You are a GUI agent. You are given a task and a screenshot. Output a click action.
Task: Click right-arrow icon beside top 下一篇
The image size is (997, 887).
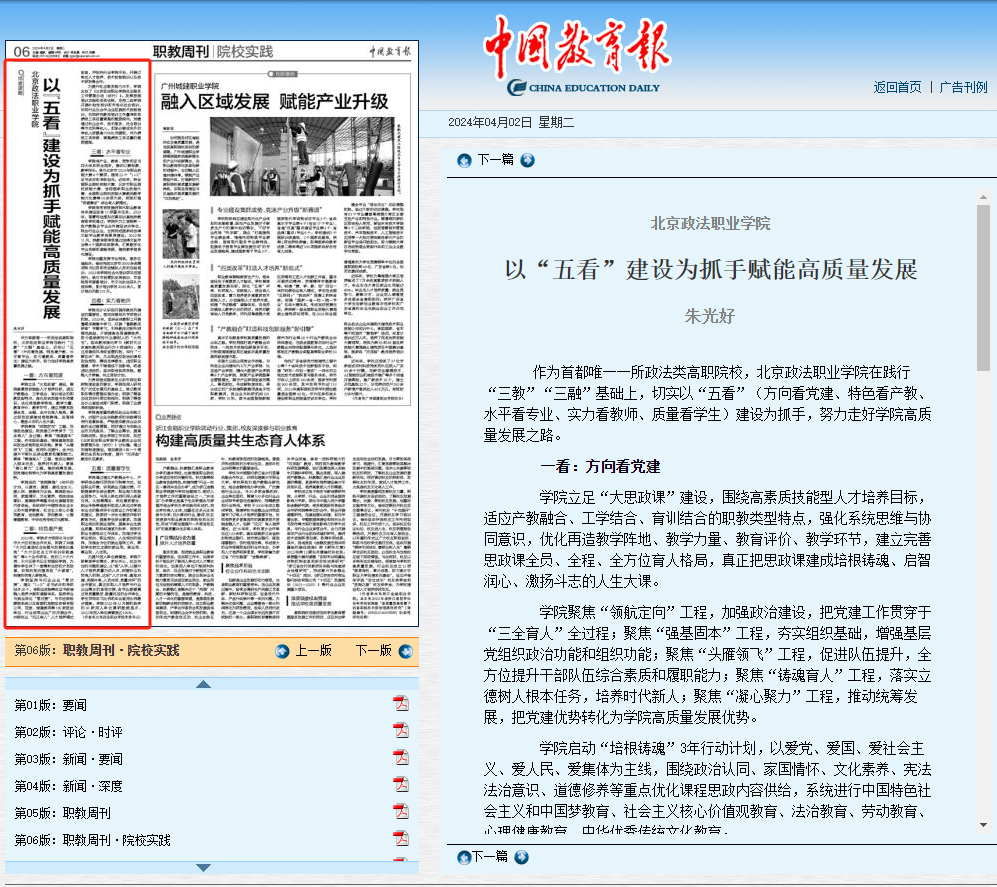(527, 160)
